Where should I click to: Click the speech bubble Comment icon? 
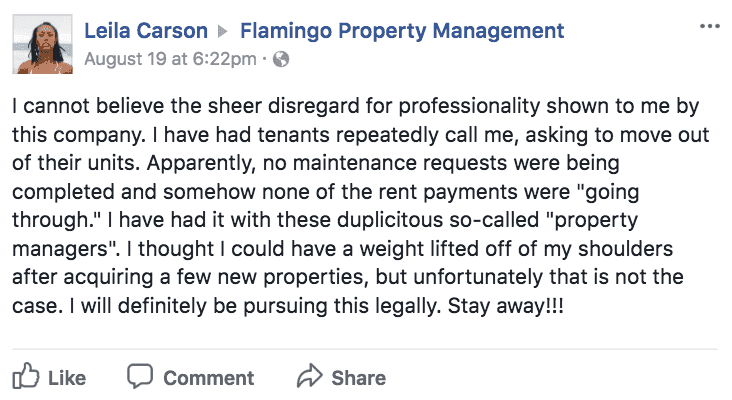[140, 376]
